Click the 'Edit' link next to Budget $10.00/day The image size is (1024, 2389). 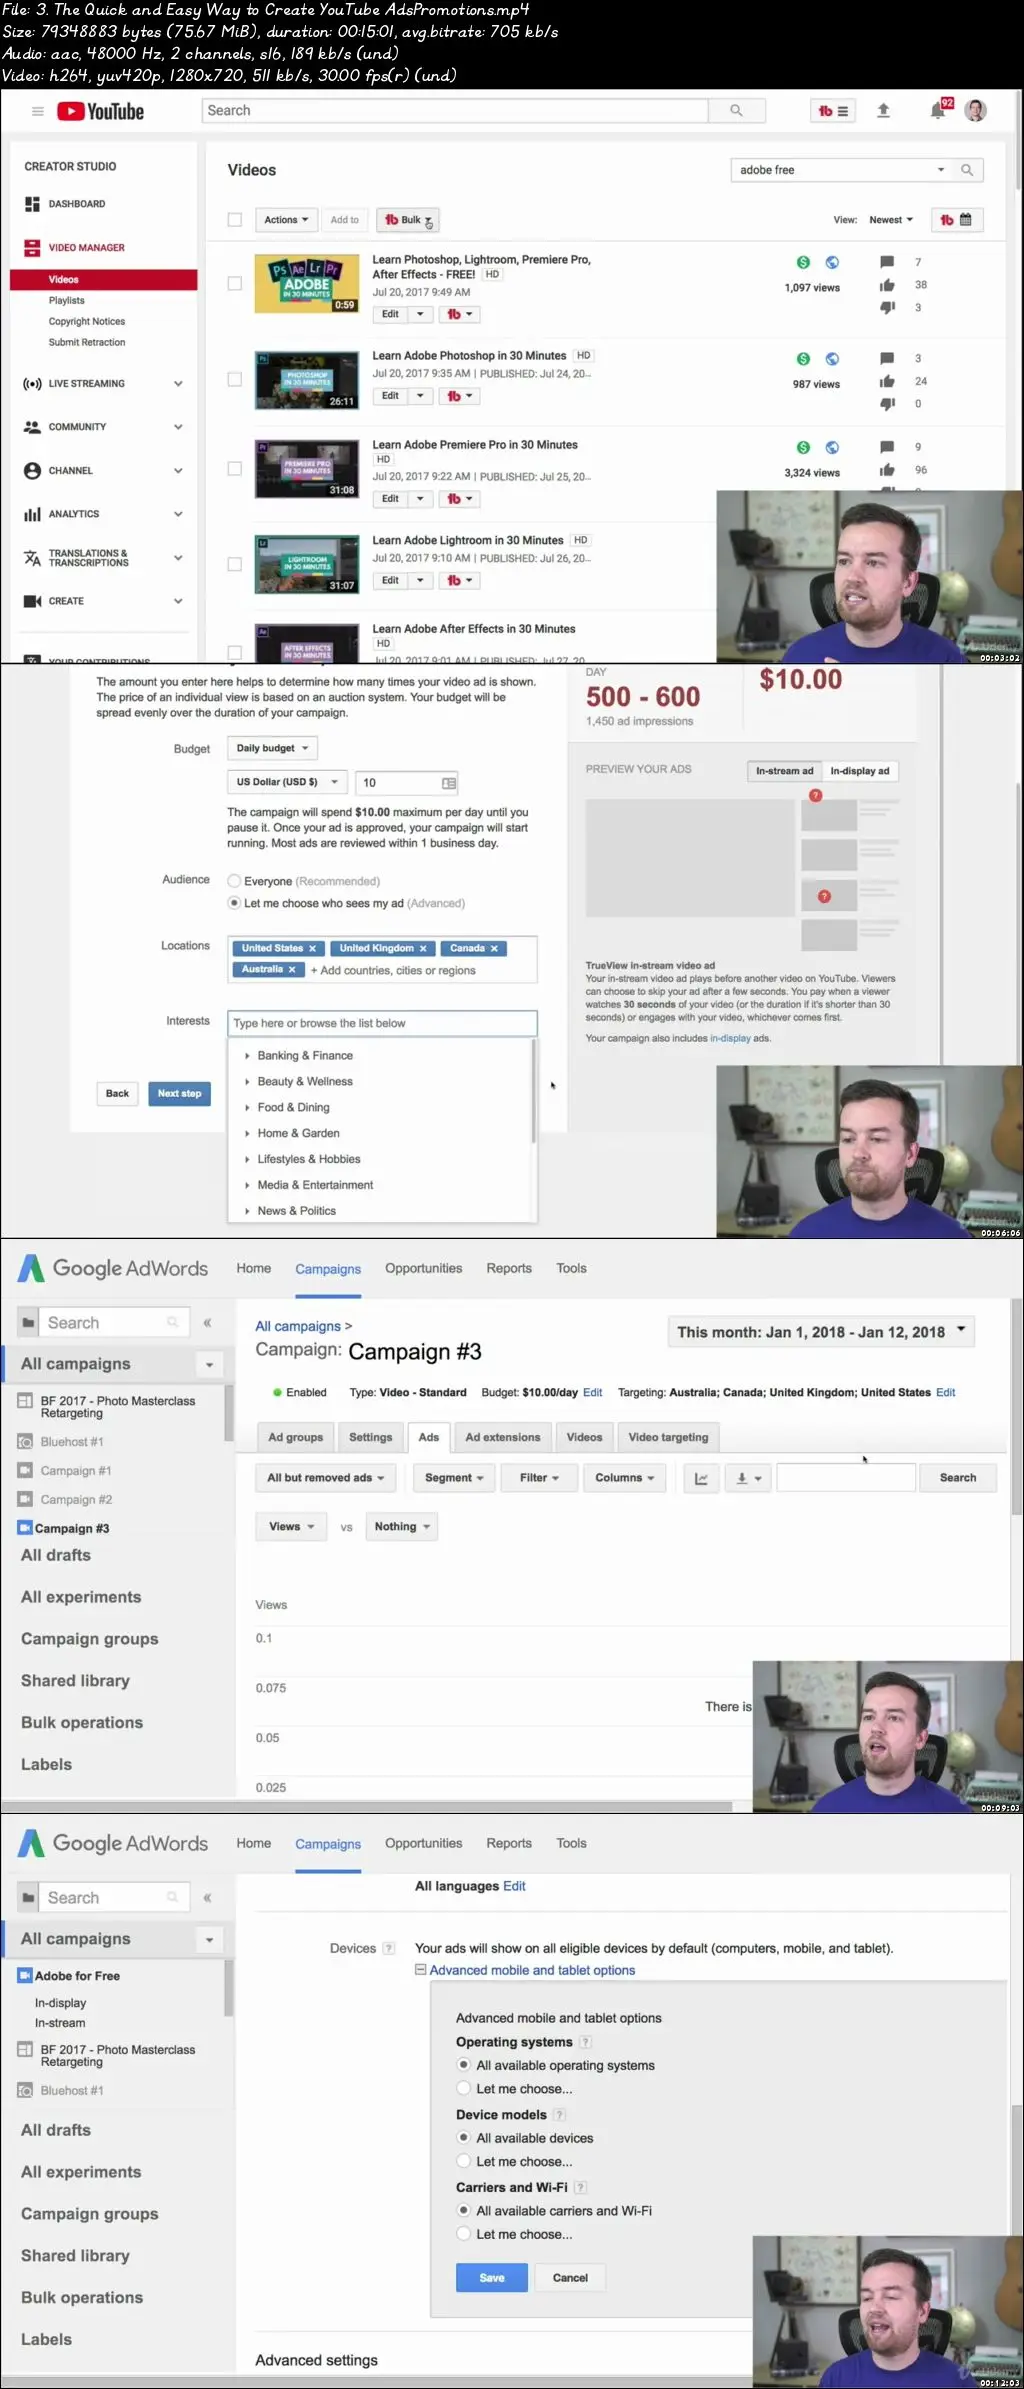(593, 1393)
